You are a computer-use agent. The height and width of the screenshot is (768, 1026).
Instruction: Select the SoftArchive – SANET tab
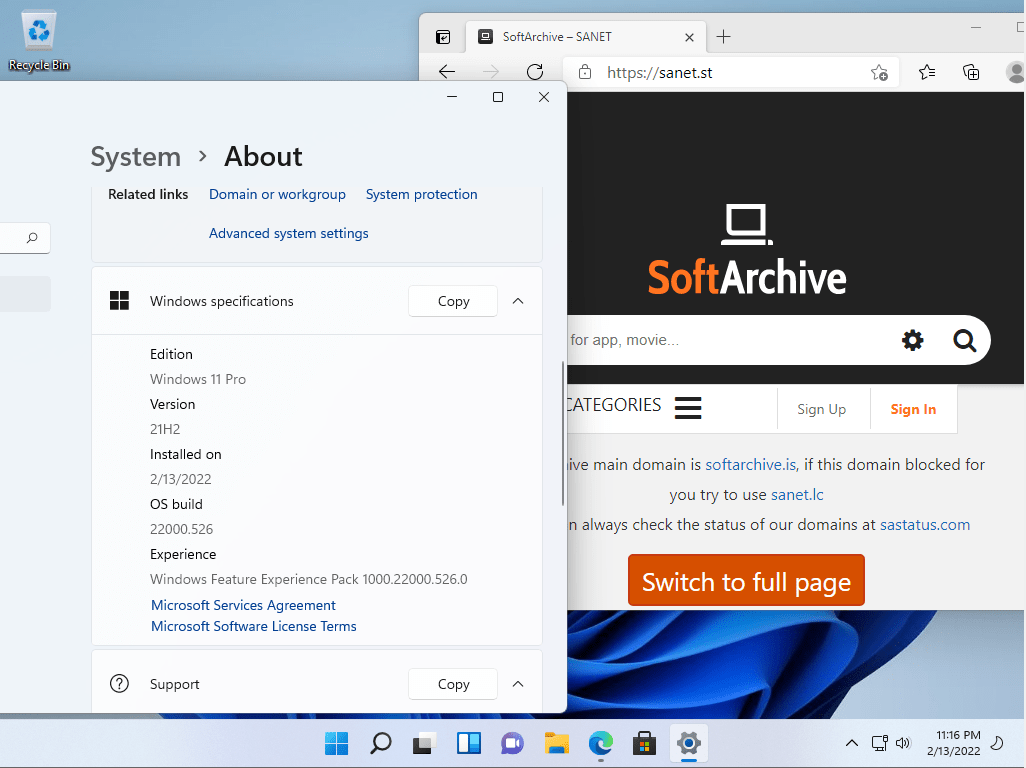[586, 37]
